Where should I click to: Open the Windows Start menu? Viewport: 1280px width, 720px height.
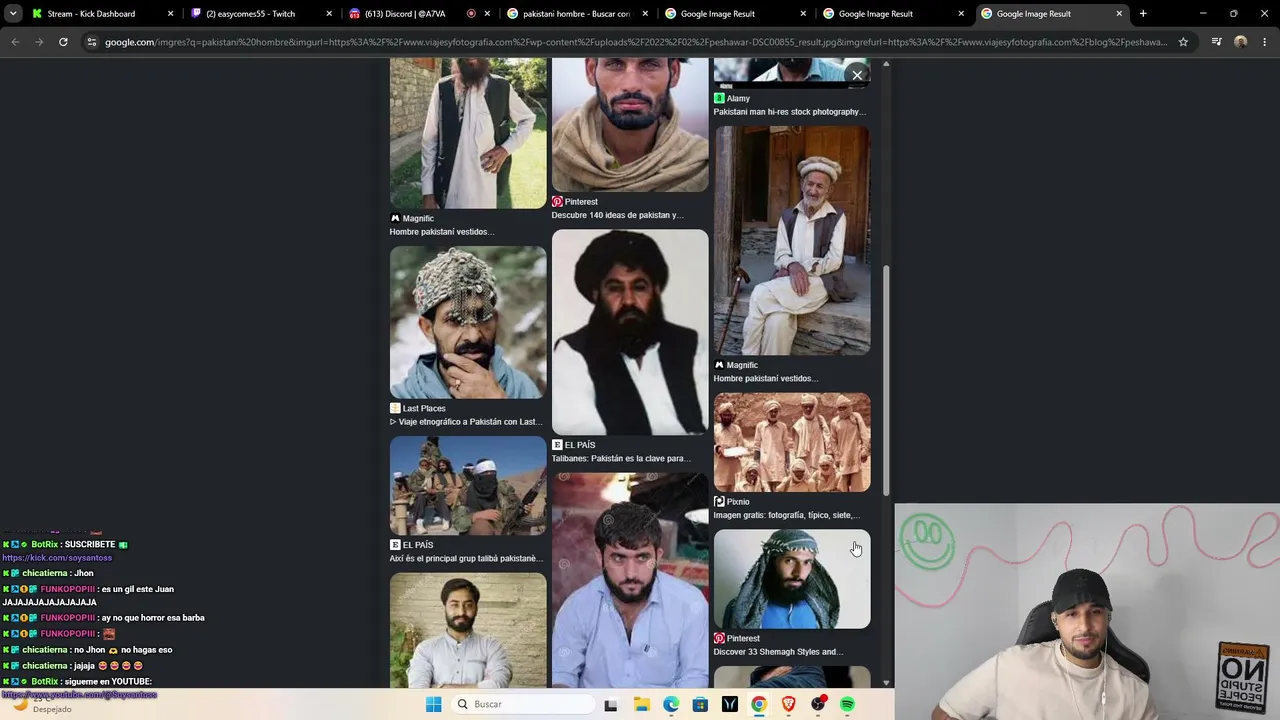(x=433, y=704)
